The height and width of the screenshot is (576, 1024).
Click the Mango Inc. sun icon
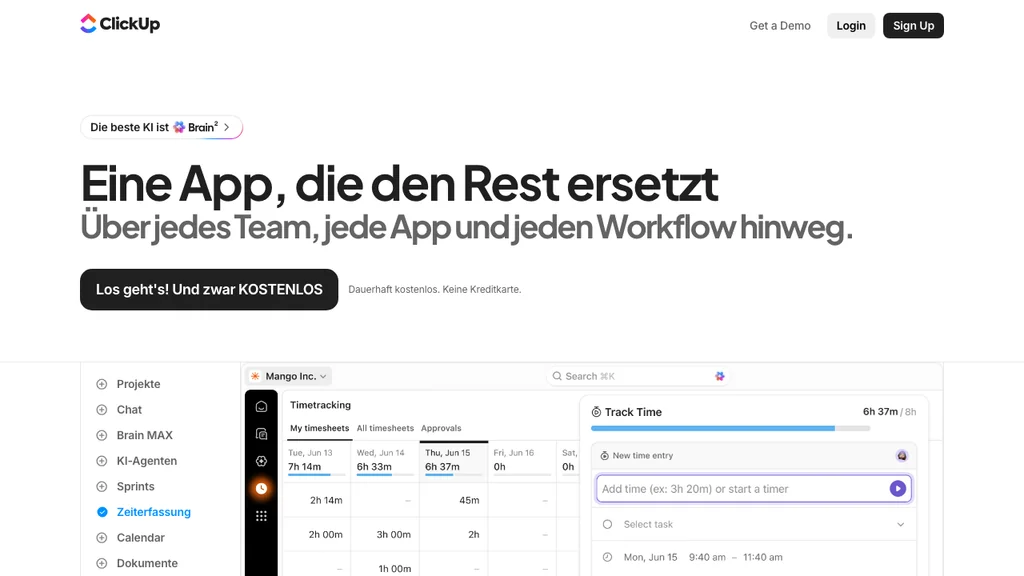tap(255, 376)
